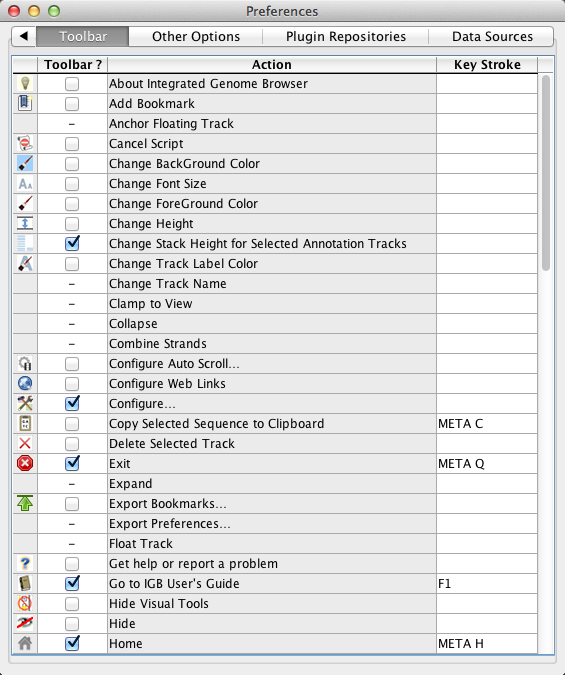This screenshot has height=675, width=565.
Task: Click the red Exit icon
Action: [25, 464]
